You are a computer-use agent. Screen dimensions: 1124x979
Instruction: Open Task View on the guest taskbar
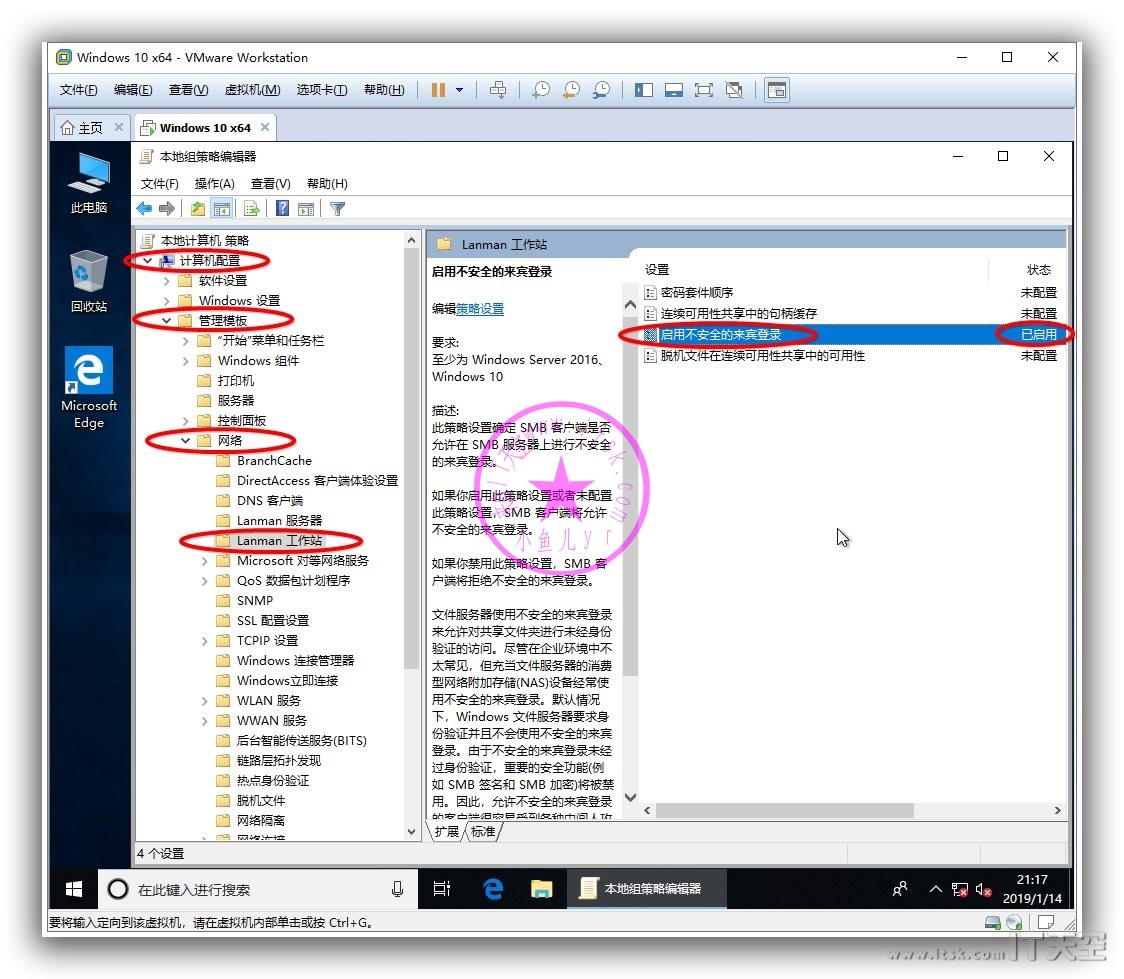(x=442, y=889)
